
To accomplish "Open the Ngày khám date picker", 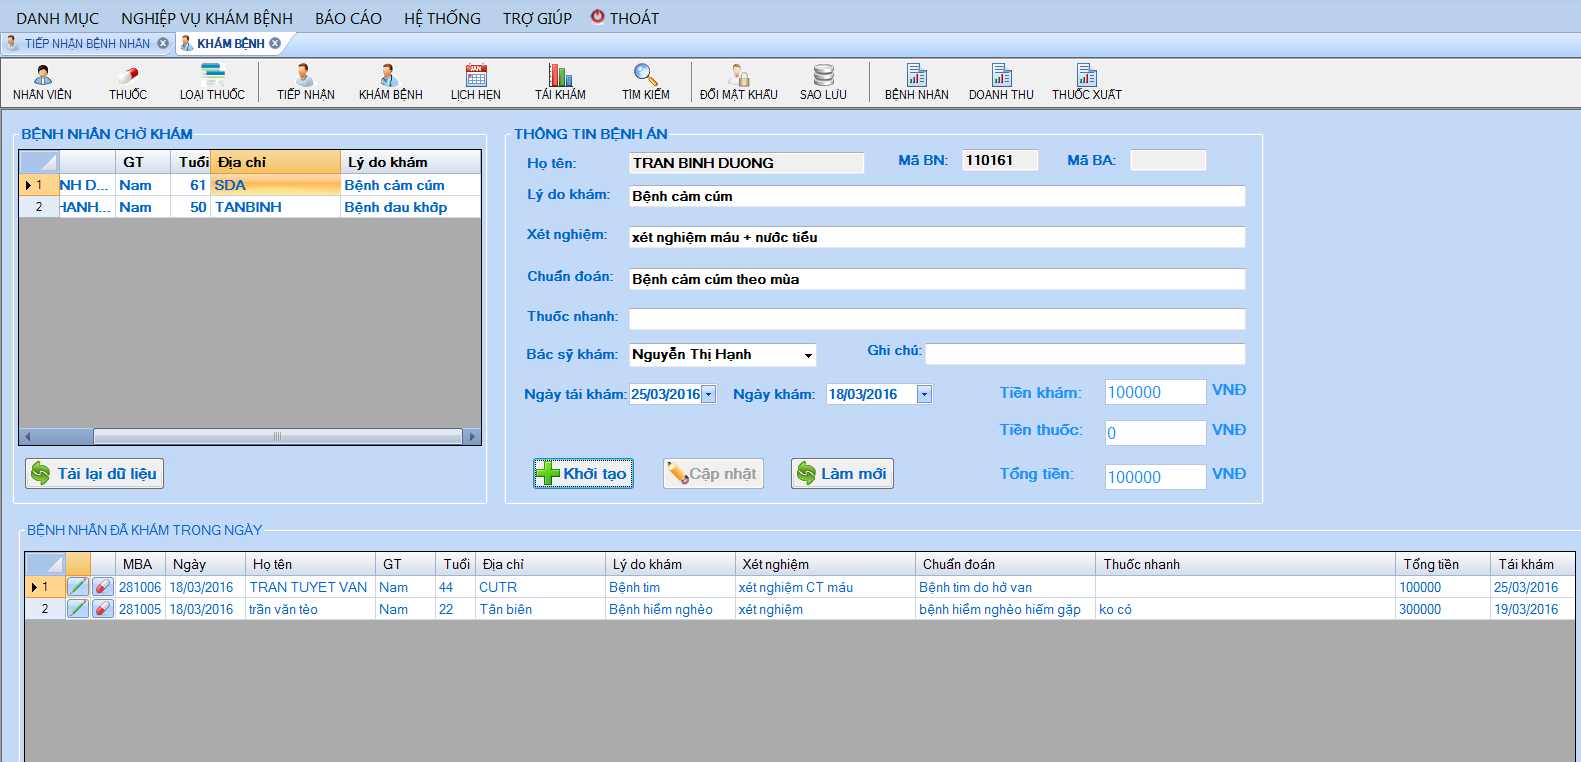I will tap(924, 394).
